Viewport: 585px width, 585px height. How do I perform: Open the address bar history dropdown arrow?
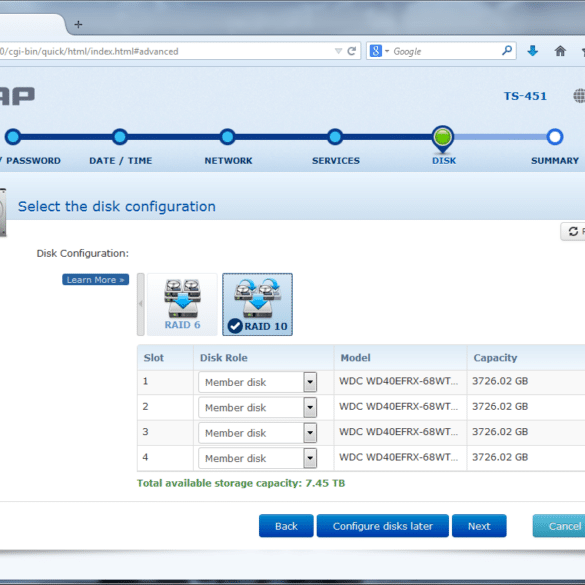tap(338, 51)
